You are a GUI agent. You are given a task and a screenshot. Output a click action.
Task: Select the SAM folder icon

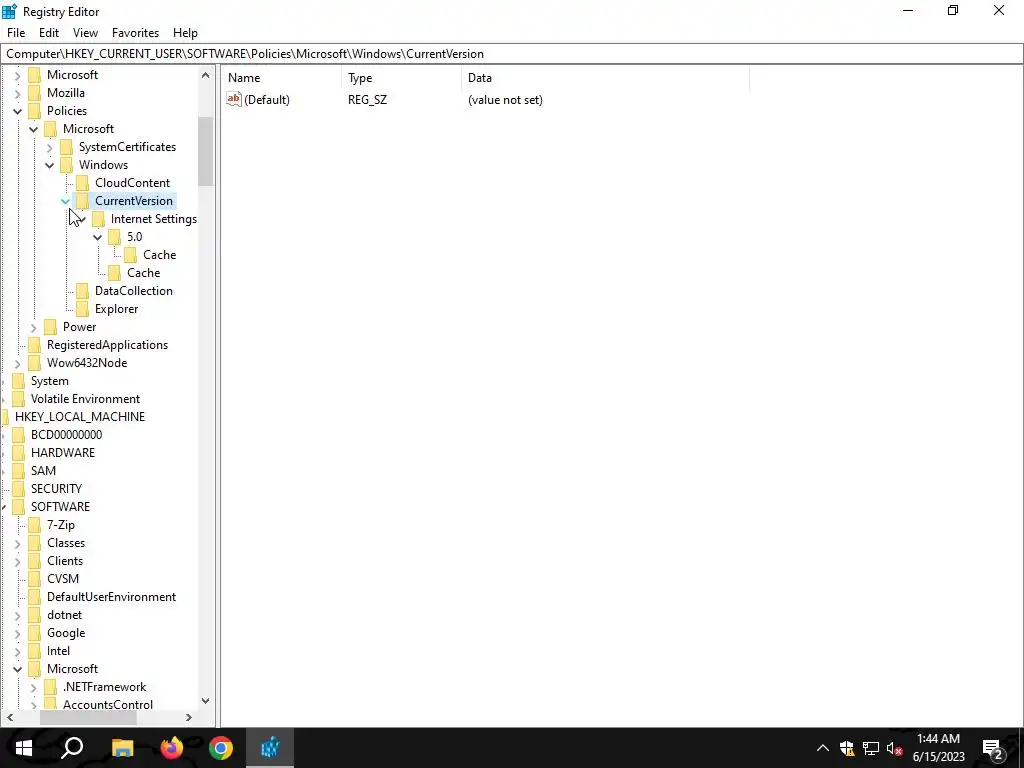(x=18, y=471)
